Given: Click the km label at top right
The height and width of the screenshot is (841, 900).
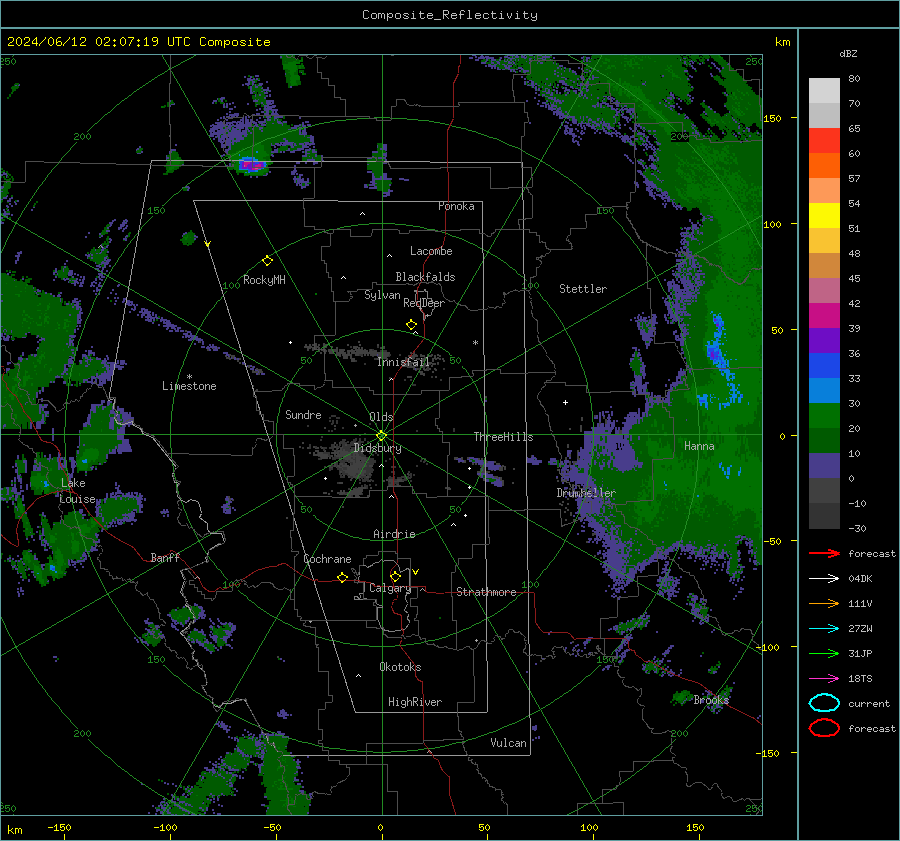Looking at the screenshot, I should (782, 42).
